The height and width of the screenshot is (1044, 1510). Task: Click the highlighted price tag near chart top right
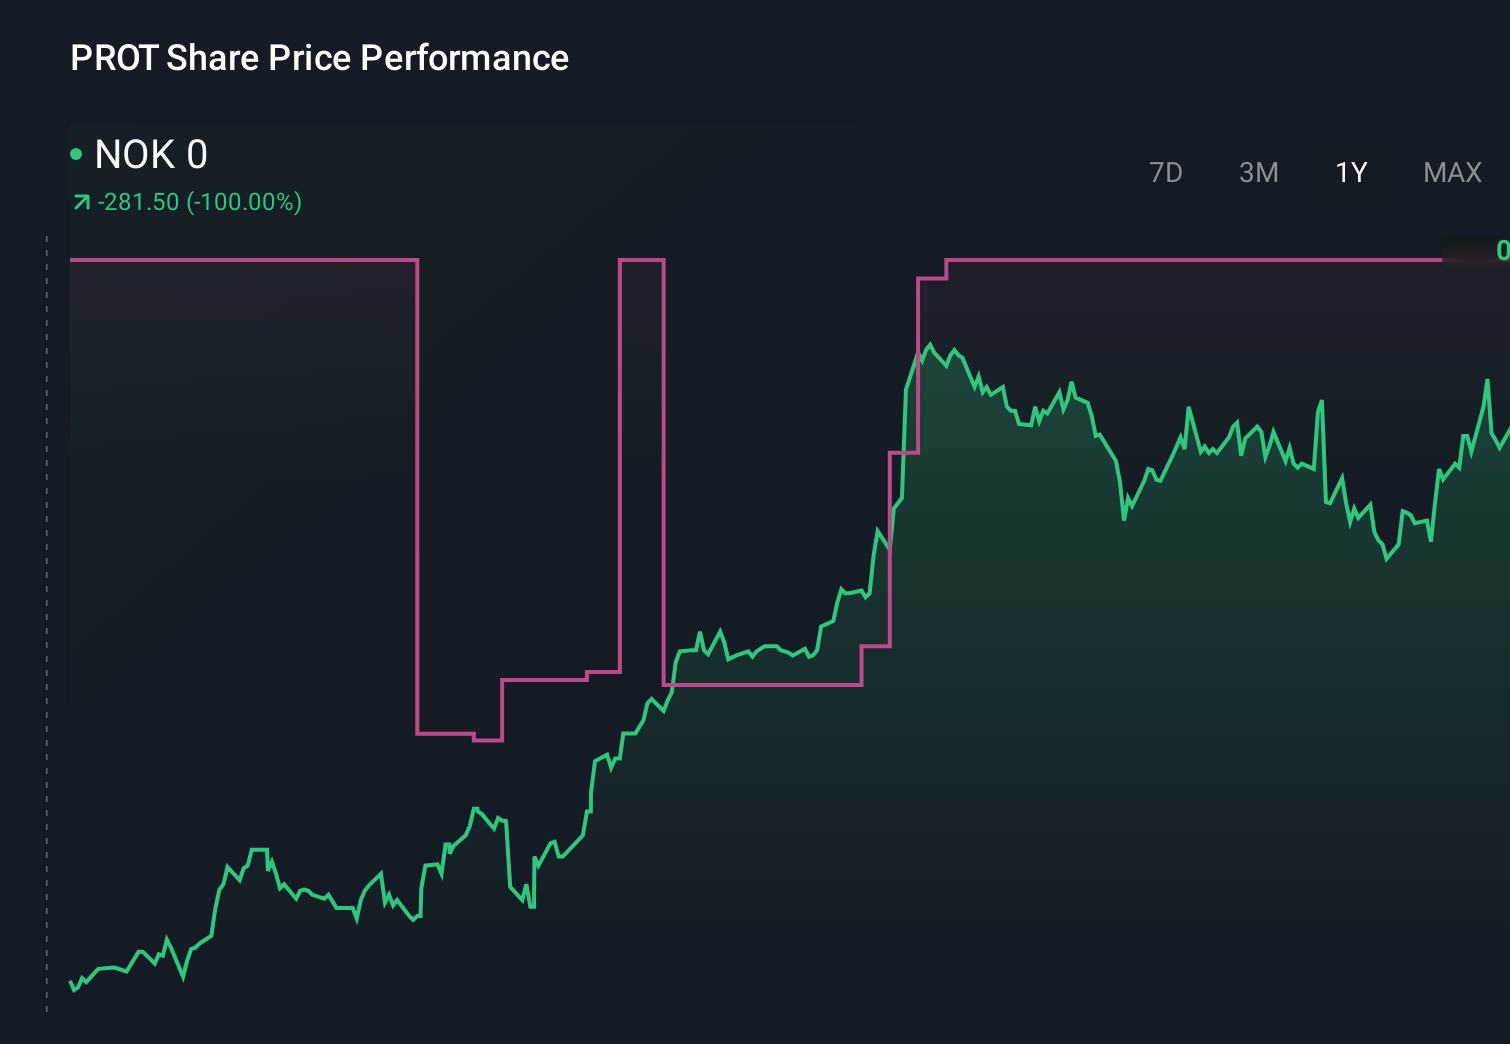coord(1480,251)
